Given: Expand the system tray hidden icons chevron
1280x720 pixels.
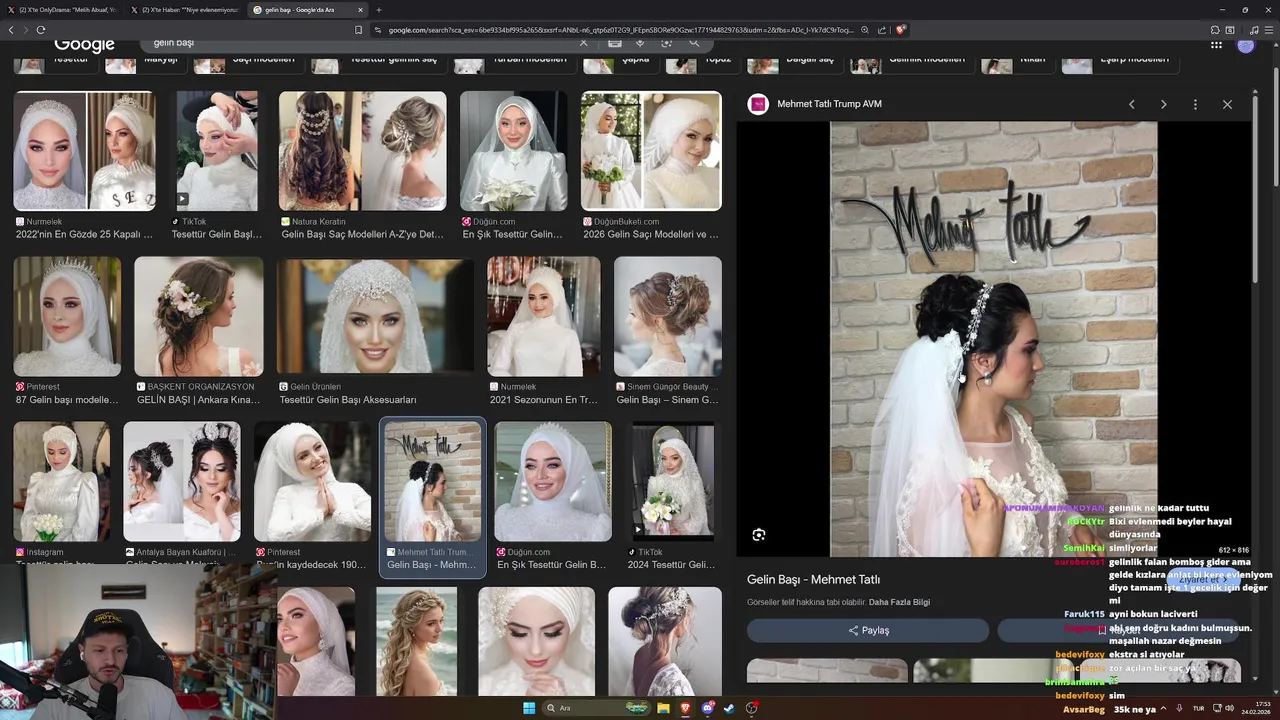Looking at the screenshot, I should click(x=1164, y=708).
